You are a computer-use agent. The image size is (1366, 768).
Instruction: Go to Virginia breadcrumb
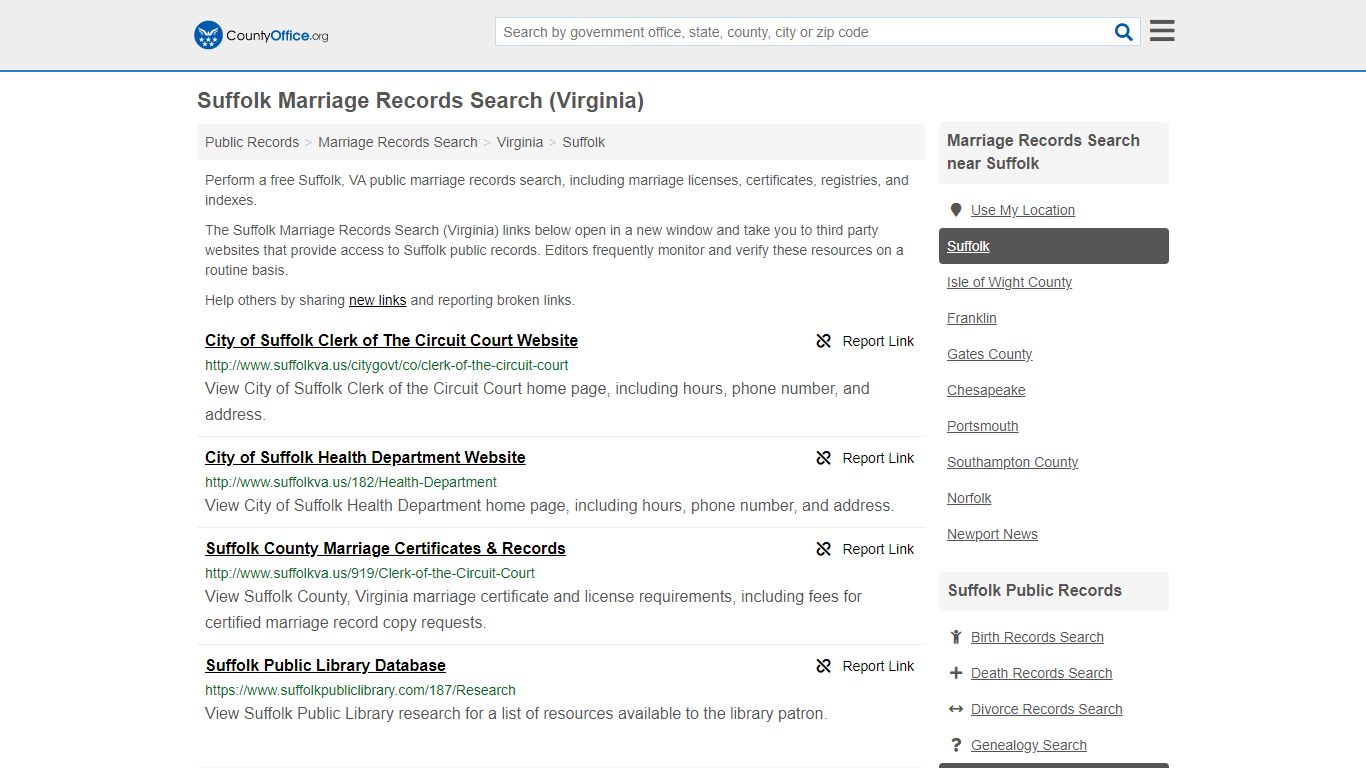520,142
